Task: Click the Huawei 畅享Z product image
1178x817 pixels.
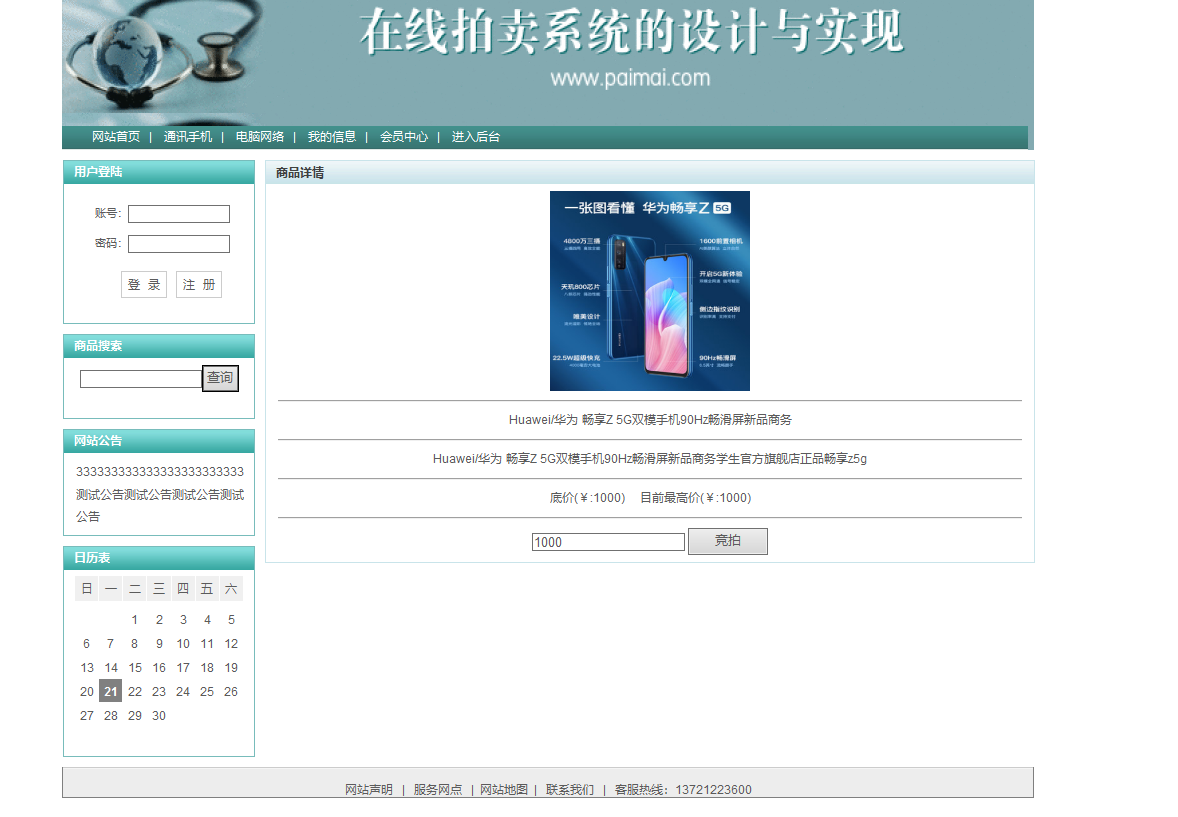Action: pyautogui.click(x=650, y=291)
